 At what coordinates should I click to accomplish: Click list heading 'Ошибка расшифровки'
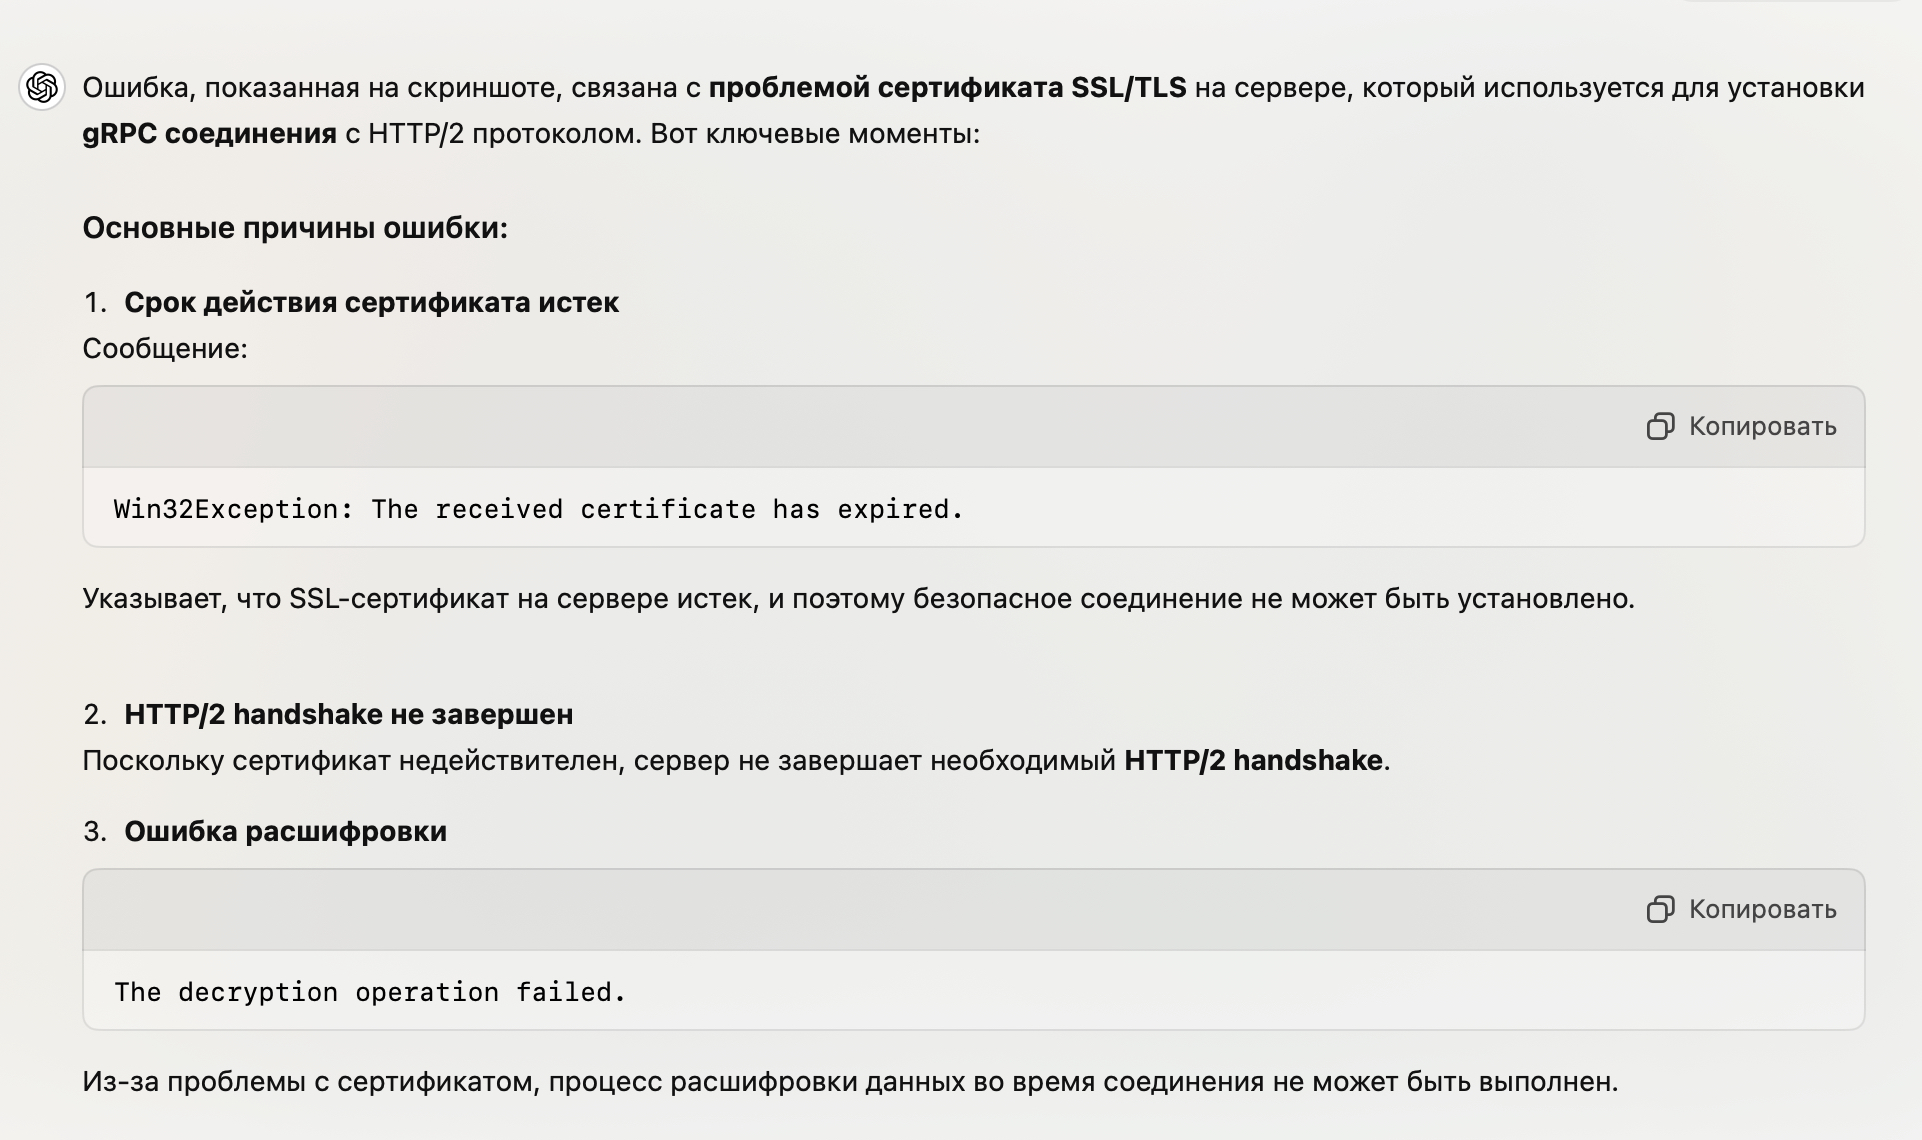click(x=285, y=831)
